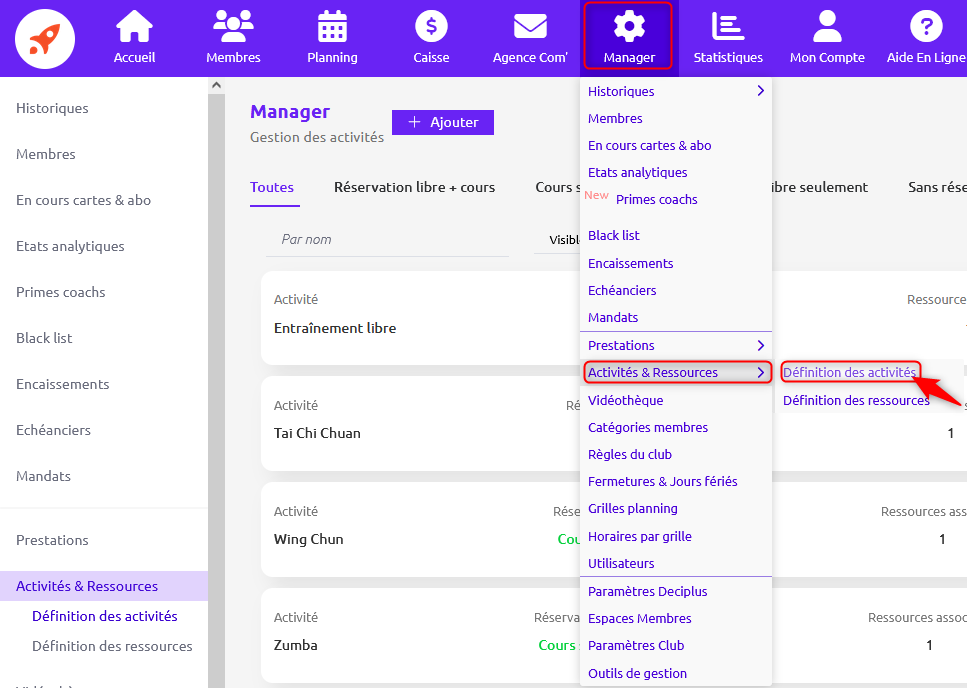Screen dimensions: 967x688
Task: Open Historiques in left sidebar
Action: tap(52, 108)
